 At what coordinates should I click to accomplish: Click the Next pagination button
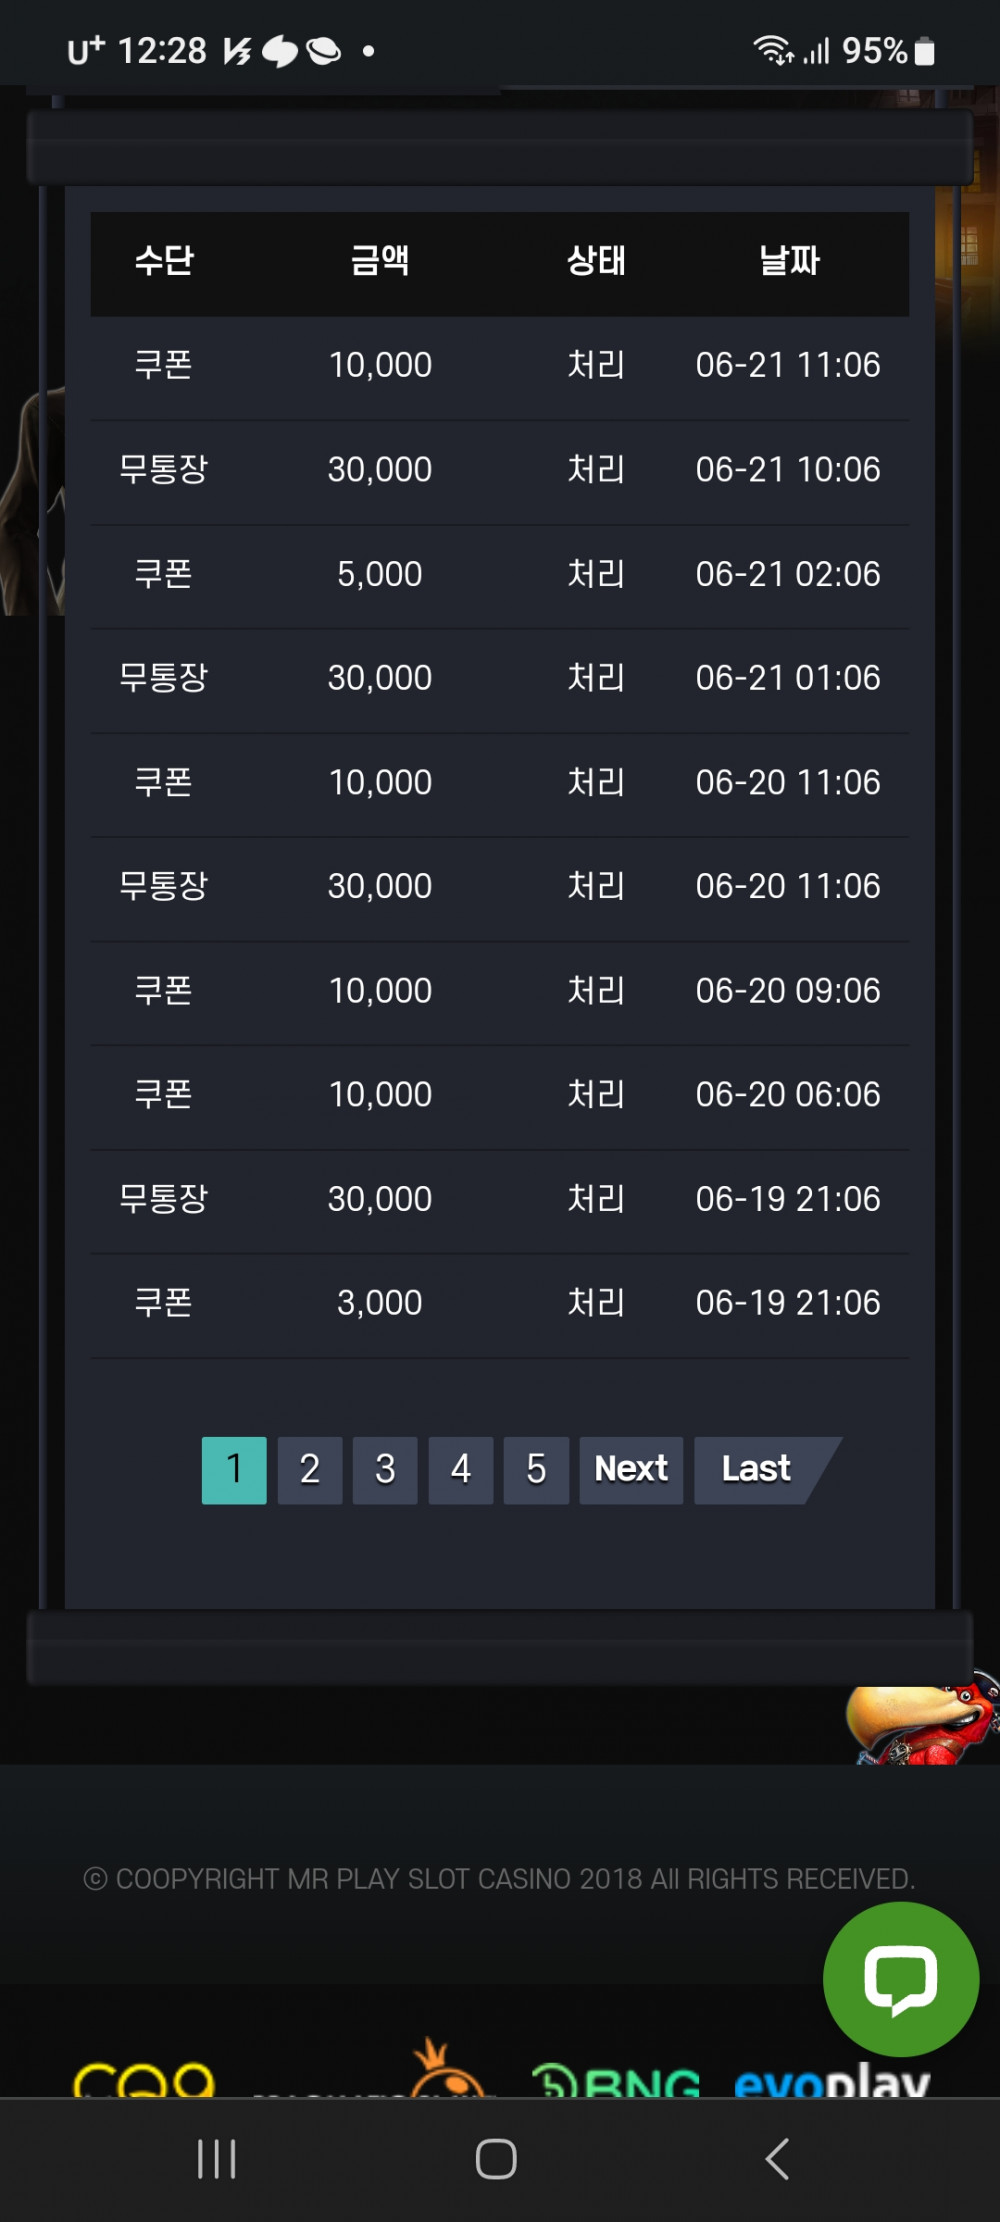tap(631, 1470)
